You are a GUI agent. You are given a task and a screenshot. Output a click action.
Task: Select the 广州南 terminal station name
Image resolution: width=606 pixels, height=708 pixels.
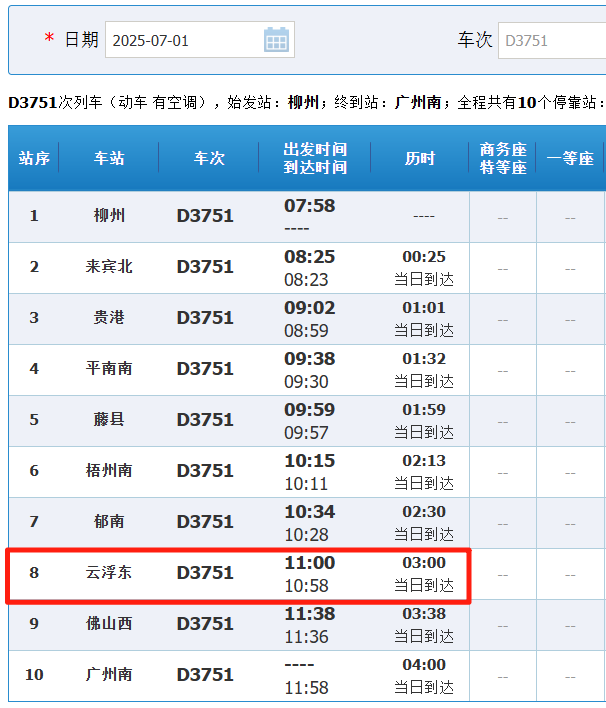coord(109,675)
